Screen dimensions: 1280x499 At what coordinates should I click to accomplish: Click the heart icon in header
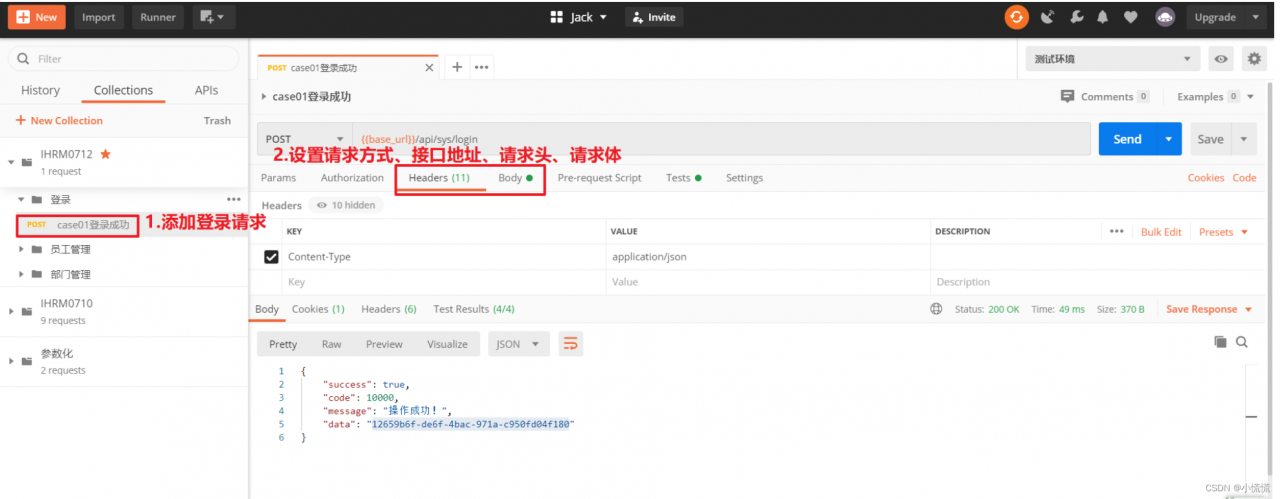coord(1131,17)
